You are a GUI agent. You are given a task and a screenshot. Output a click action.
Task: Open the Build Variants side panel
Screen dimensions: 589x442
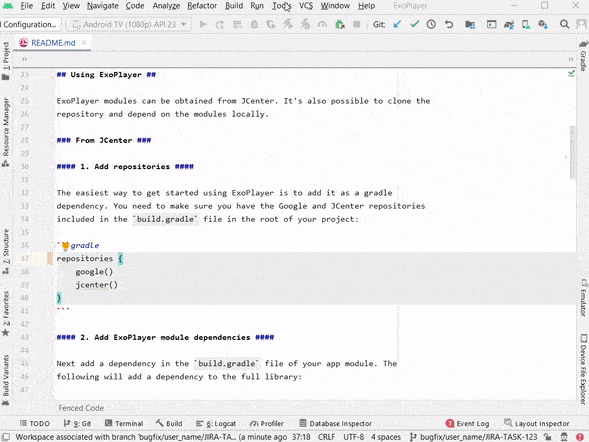(x=6, y=379)
